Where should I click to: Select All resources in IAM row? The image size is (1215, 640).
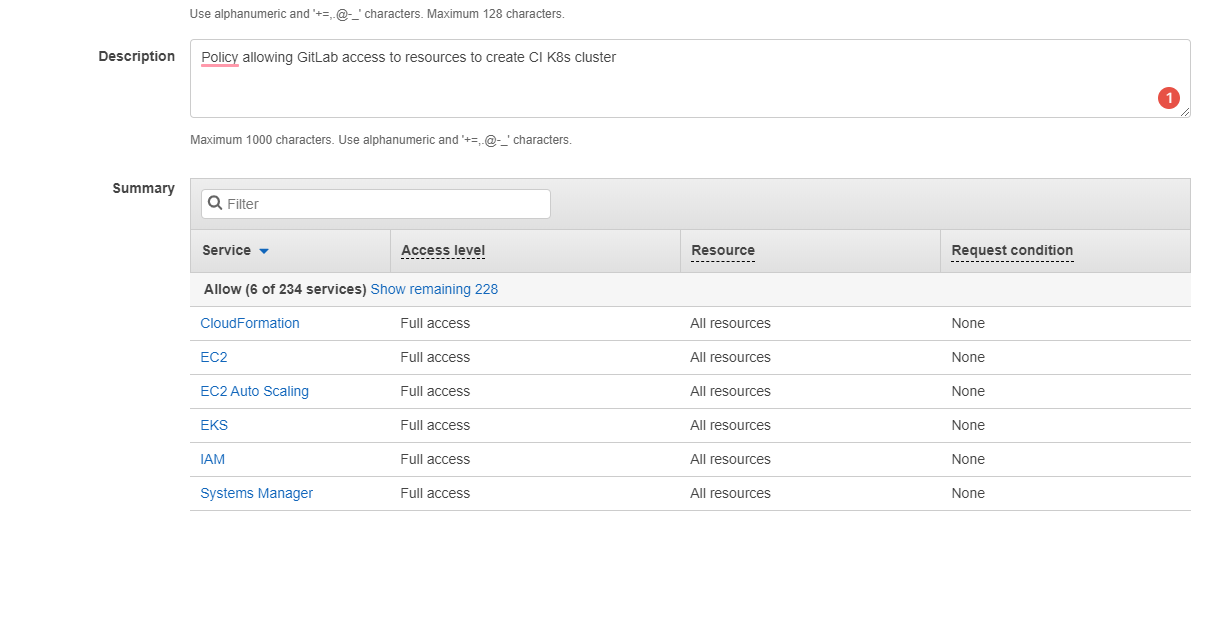pyautogui.click(x=730, y=459)
